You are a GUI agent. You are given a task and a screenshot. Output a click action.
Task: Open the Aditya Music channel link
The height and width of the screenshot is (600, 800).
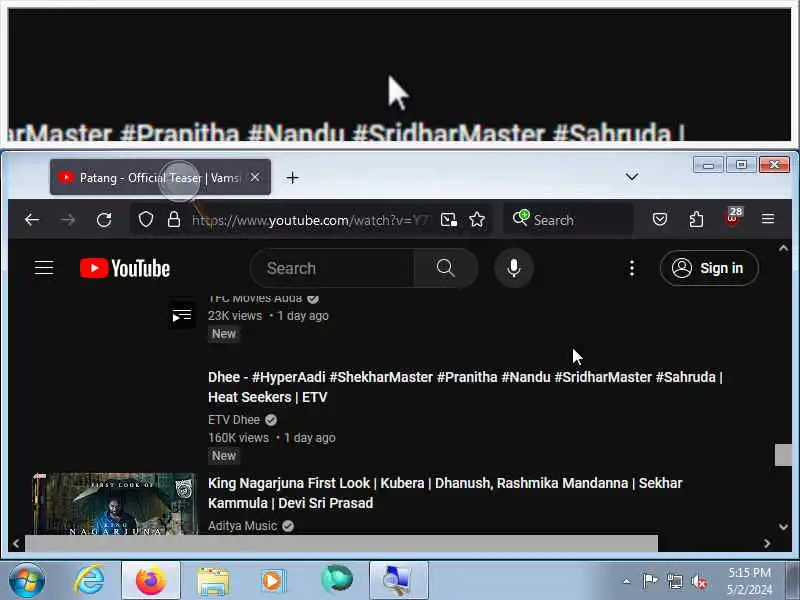243,526
